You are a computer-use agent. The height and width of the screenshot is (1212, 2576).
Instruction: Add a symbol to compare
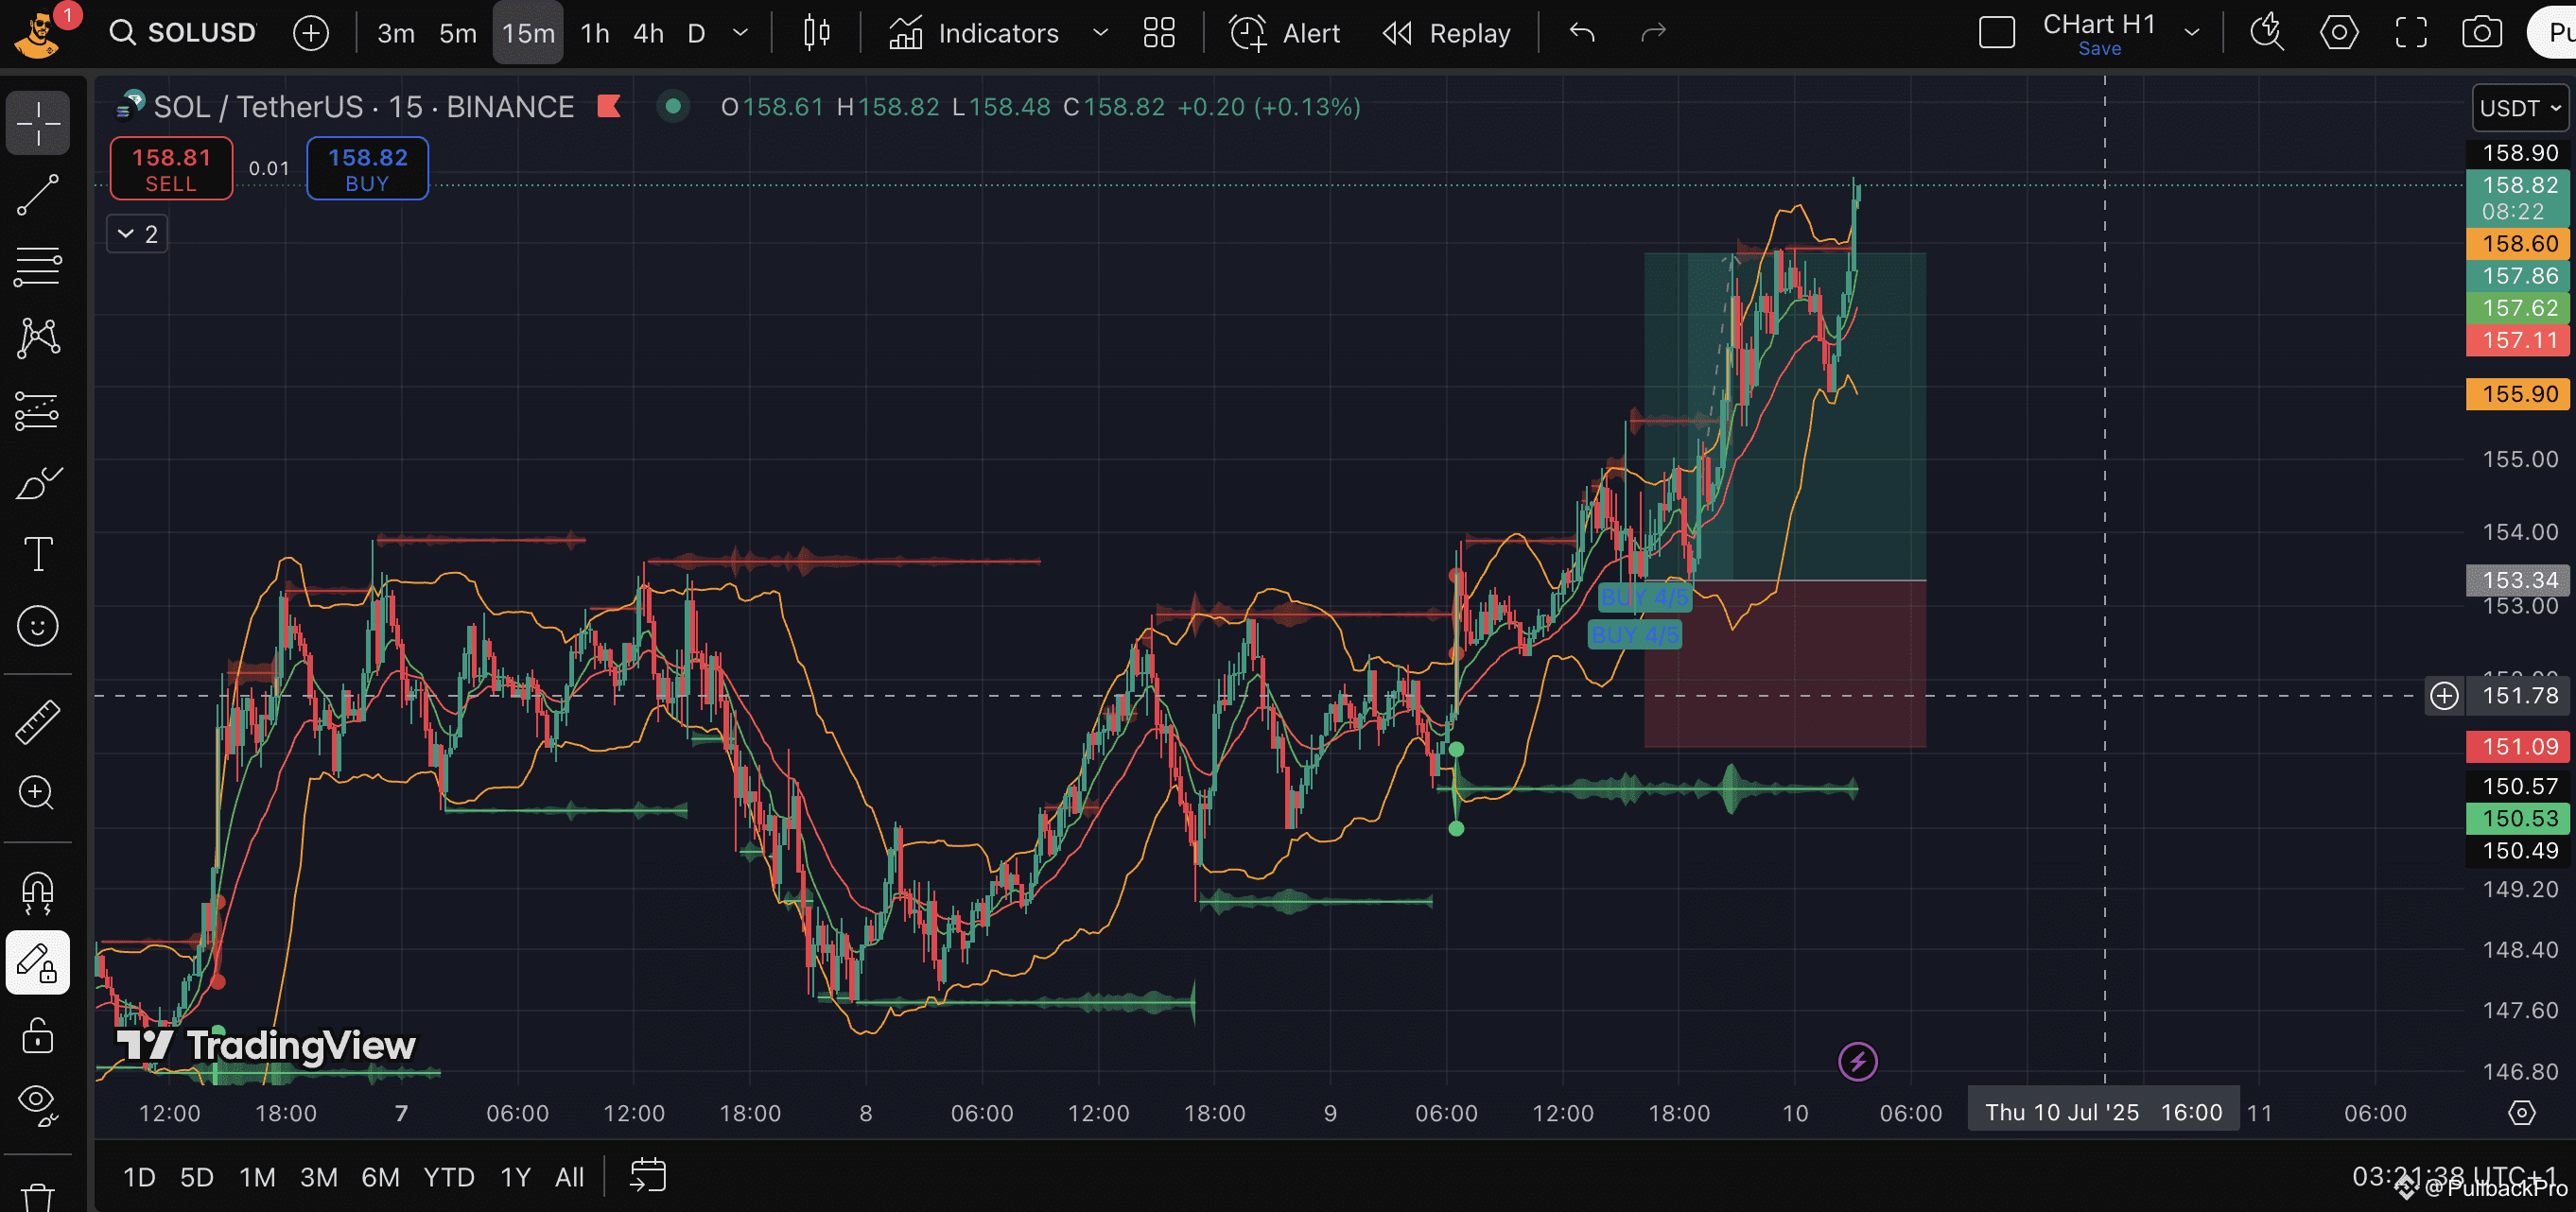point(311,33)
